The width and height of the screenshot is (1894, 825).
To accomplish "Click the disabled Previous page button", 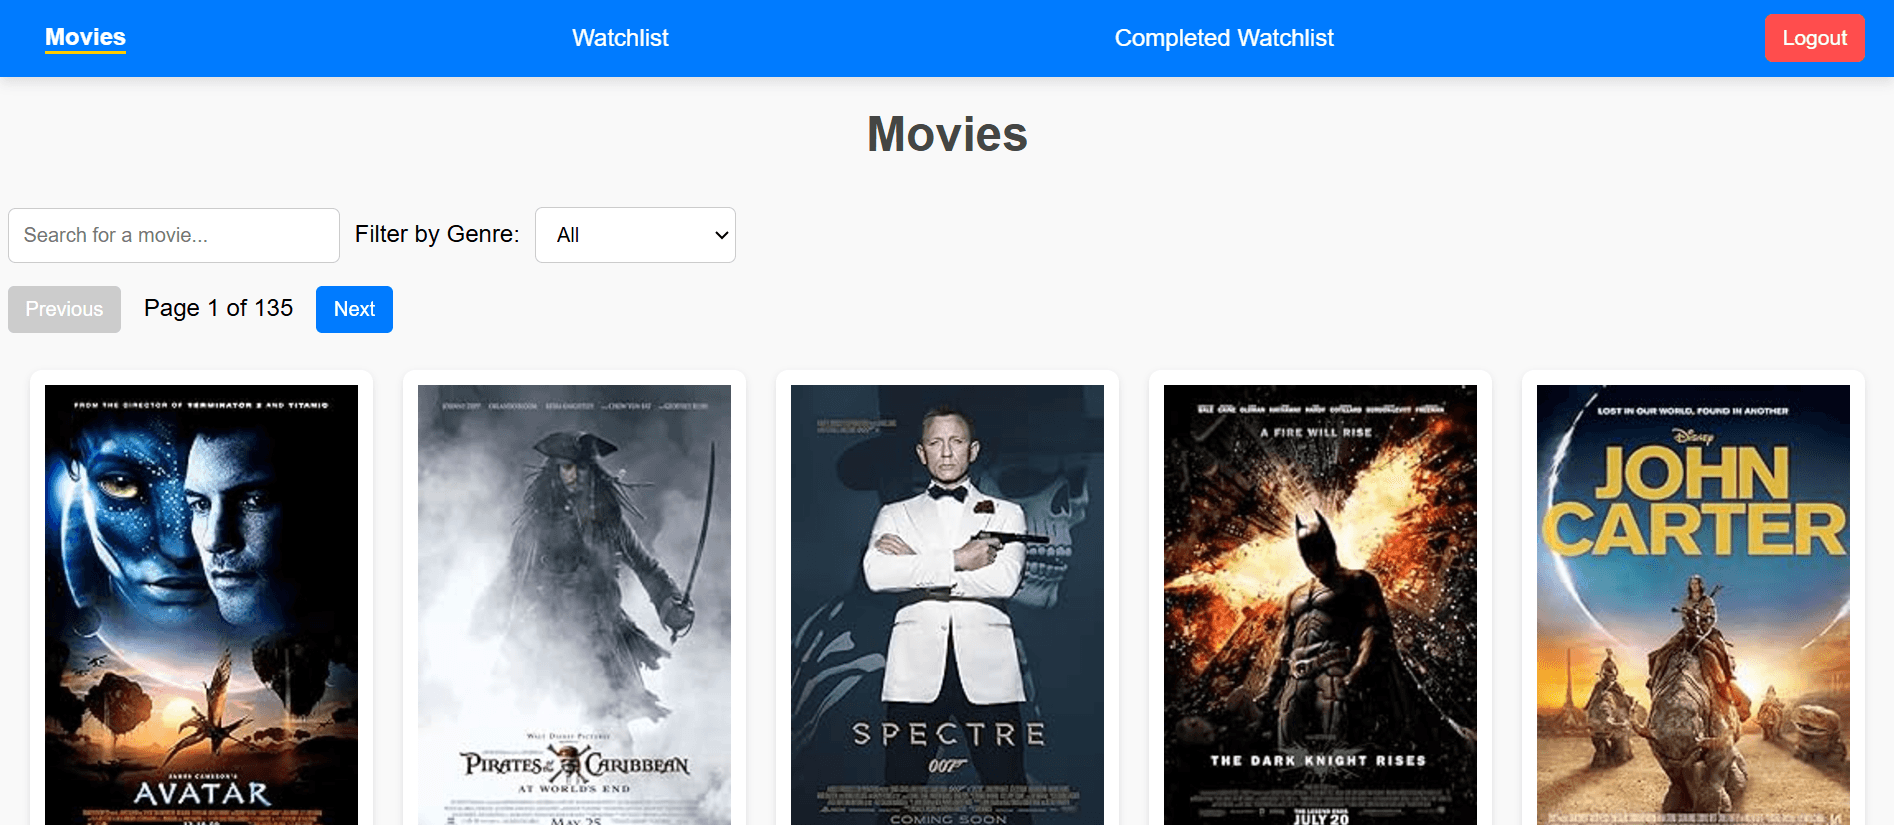I will [64, 309].
